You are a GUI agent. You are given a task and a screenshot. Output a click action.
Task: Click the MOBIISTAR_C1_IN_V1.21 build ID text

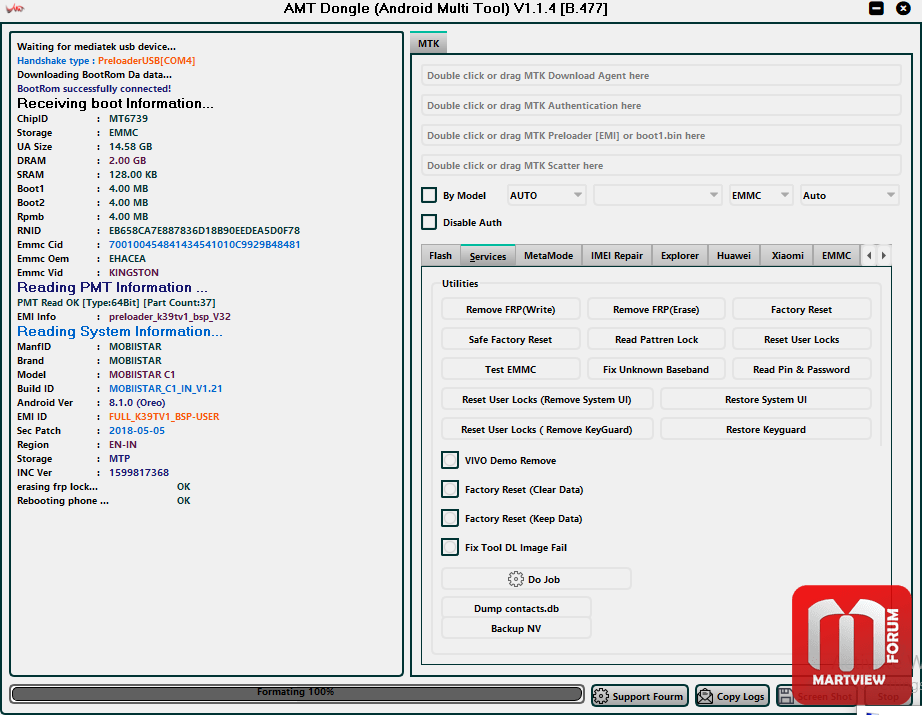[165, 389]
